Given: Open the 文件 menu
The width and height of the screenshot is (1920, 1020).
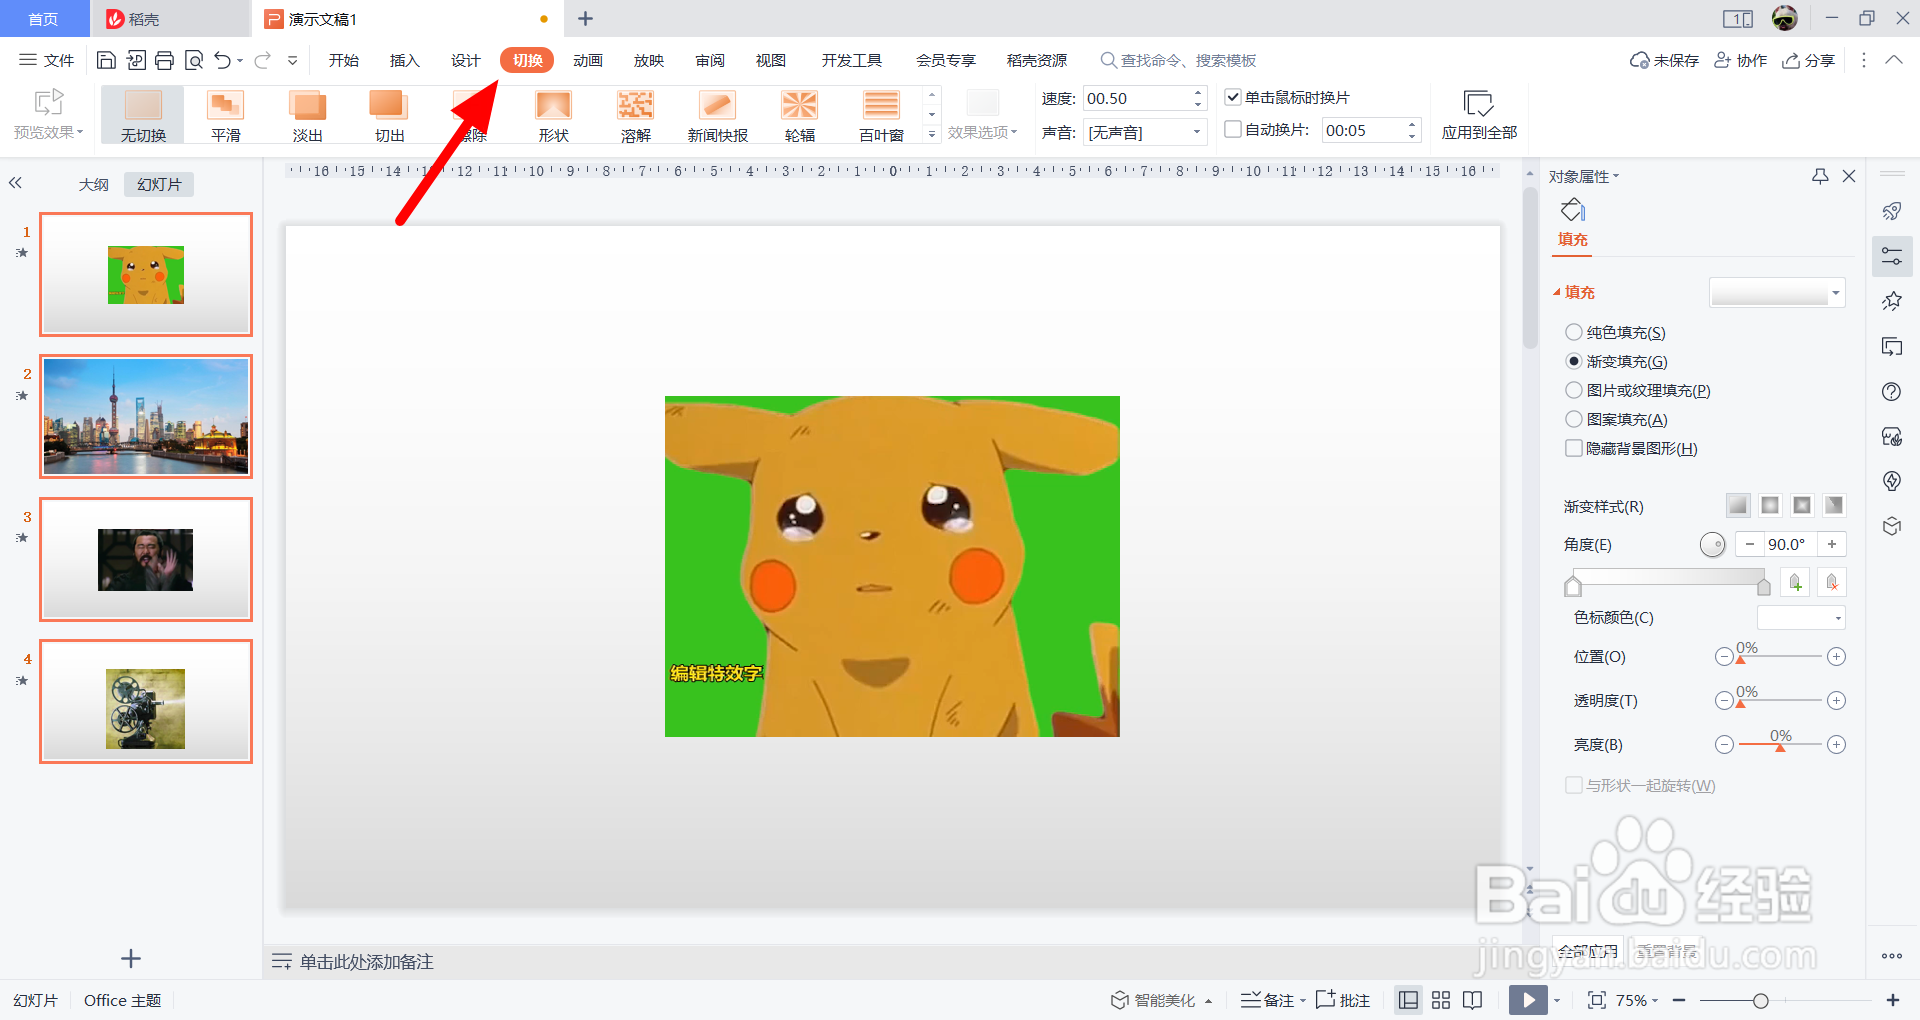Looking at the screenshot, I should (x=47, y=60).
